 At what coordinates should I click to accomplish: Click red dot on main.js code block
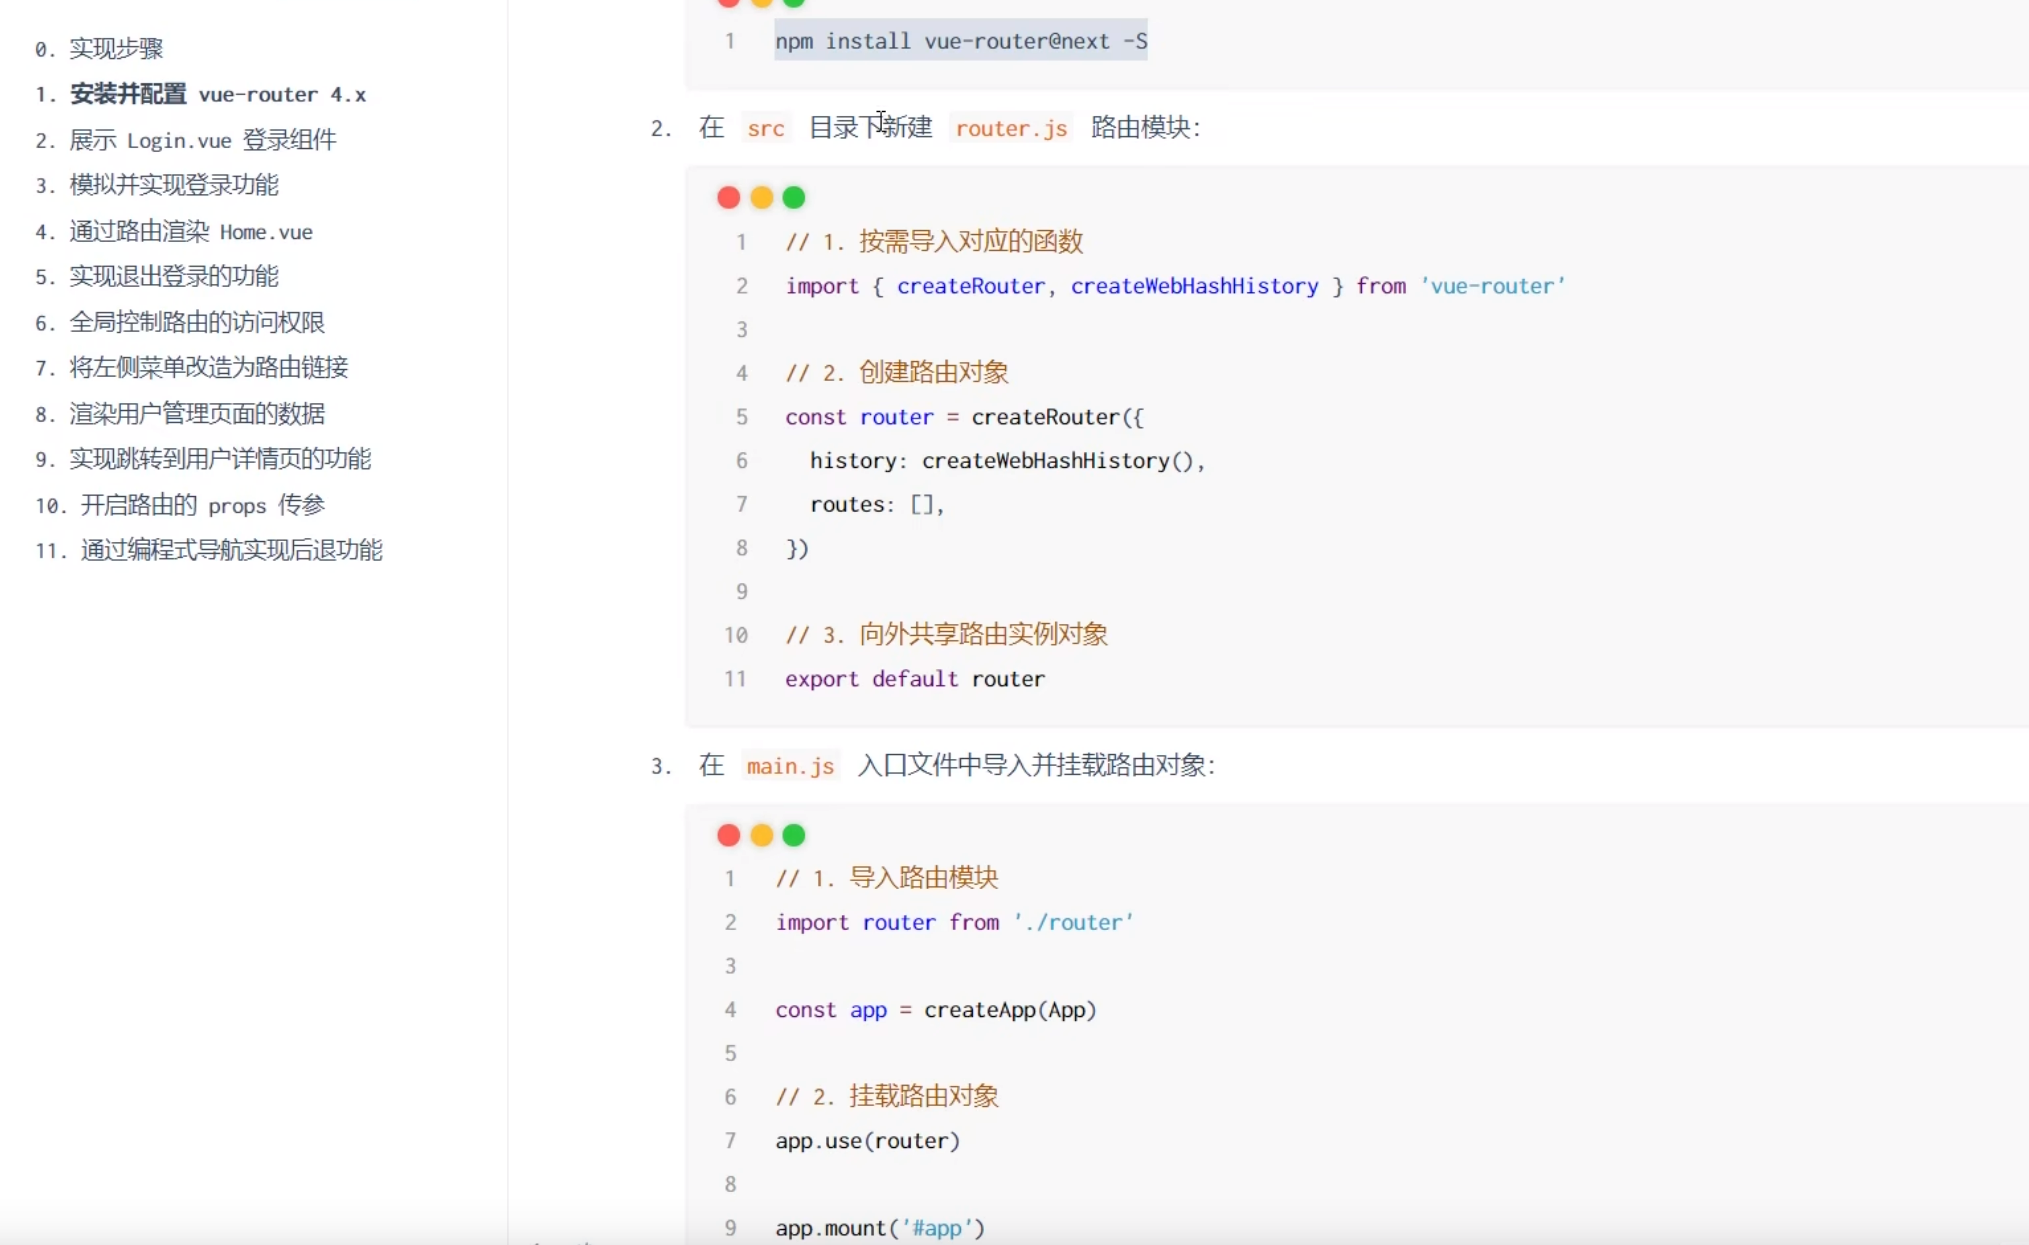(x=728, y=835)
